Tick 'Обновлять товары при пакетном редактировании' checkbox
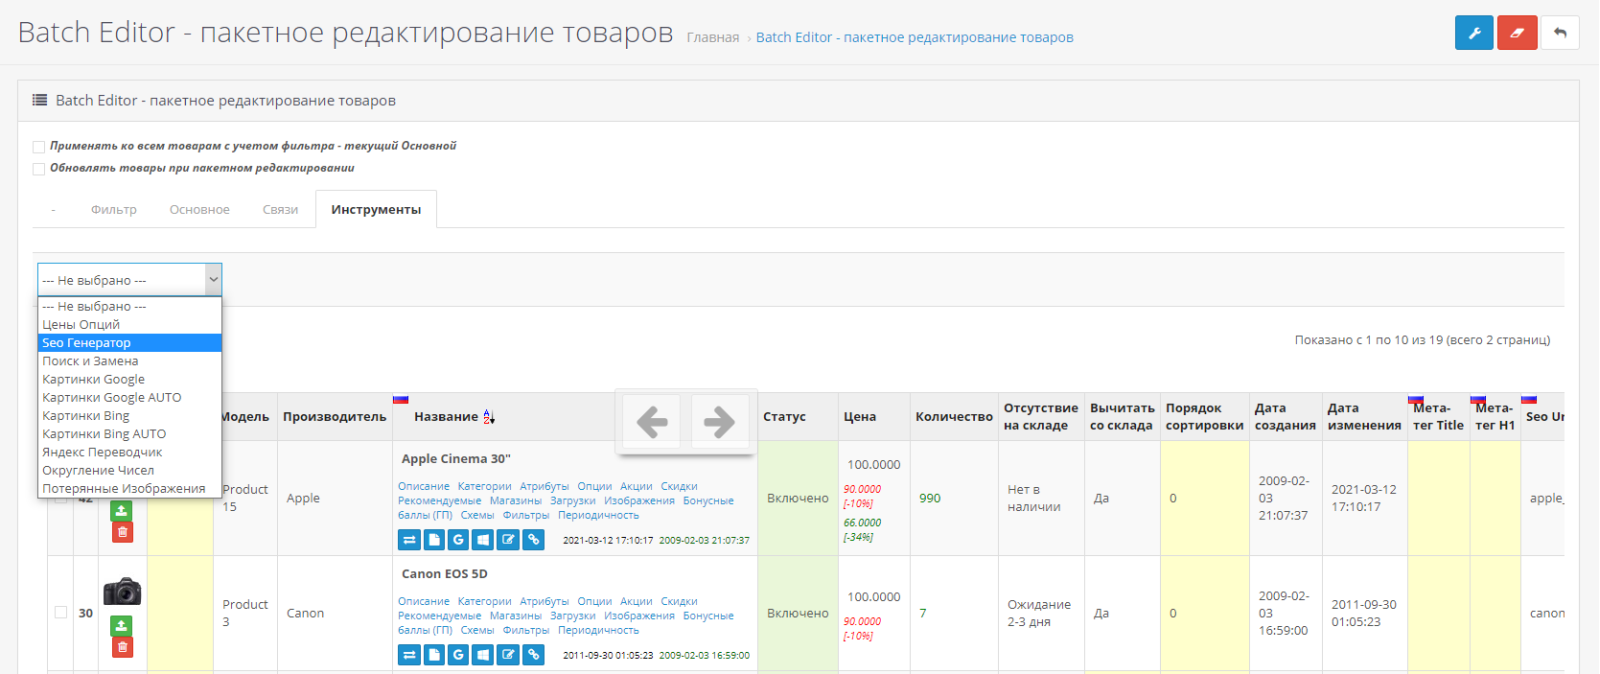 coord(39,169)
